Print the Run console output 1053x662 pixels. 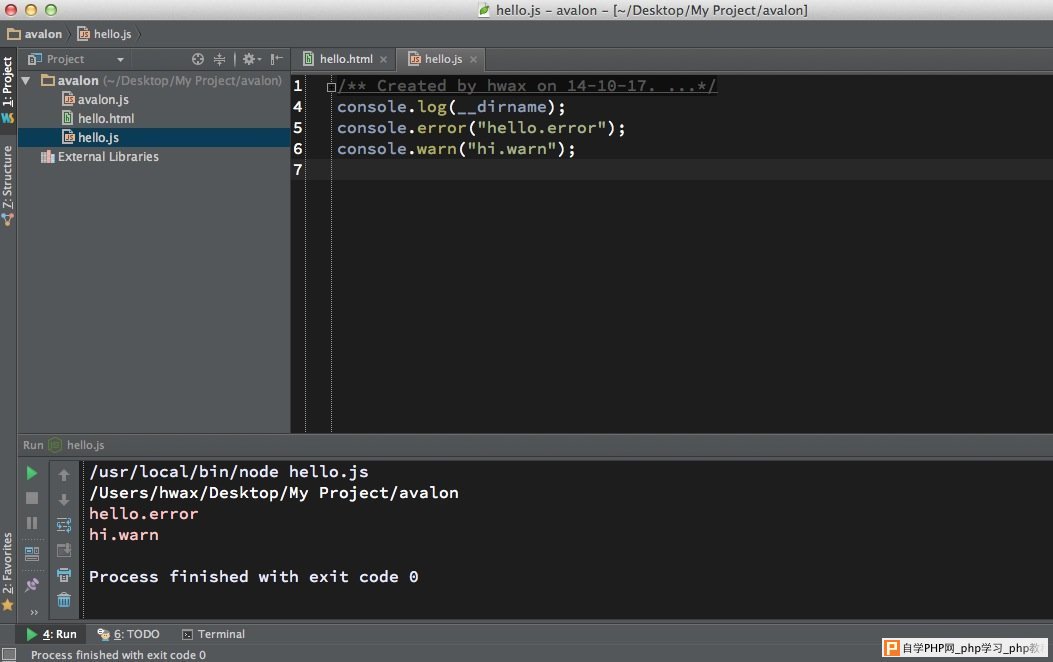pyautogui.click(x=64, y=575)
